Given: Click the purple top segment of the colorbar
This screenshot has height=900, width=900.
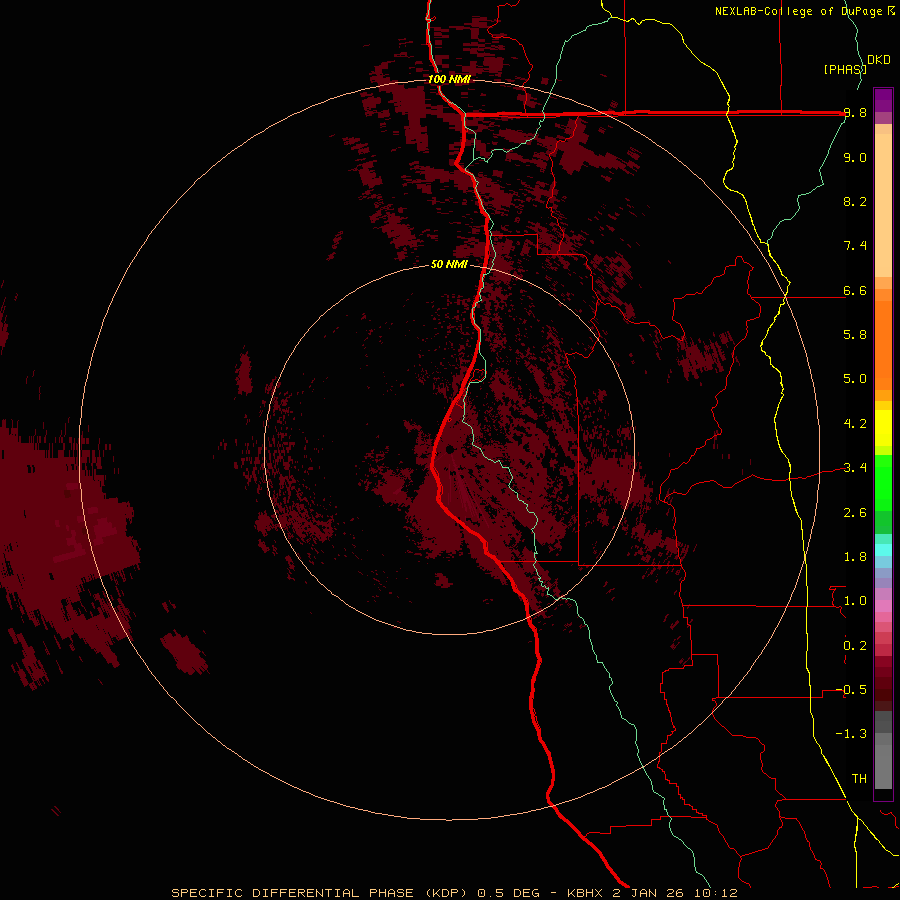Looking at the screenshot, I should pos(883,100).
